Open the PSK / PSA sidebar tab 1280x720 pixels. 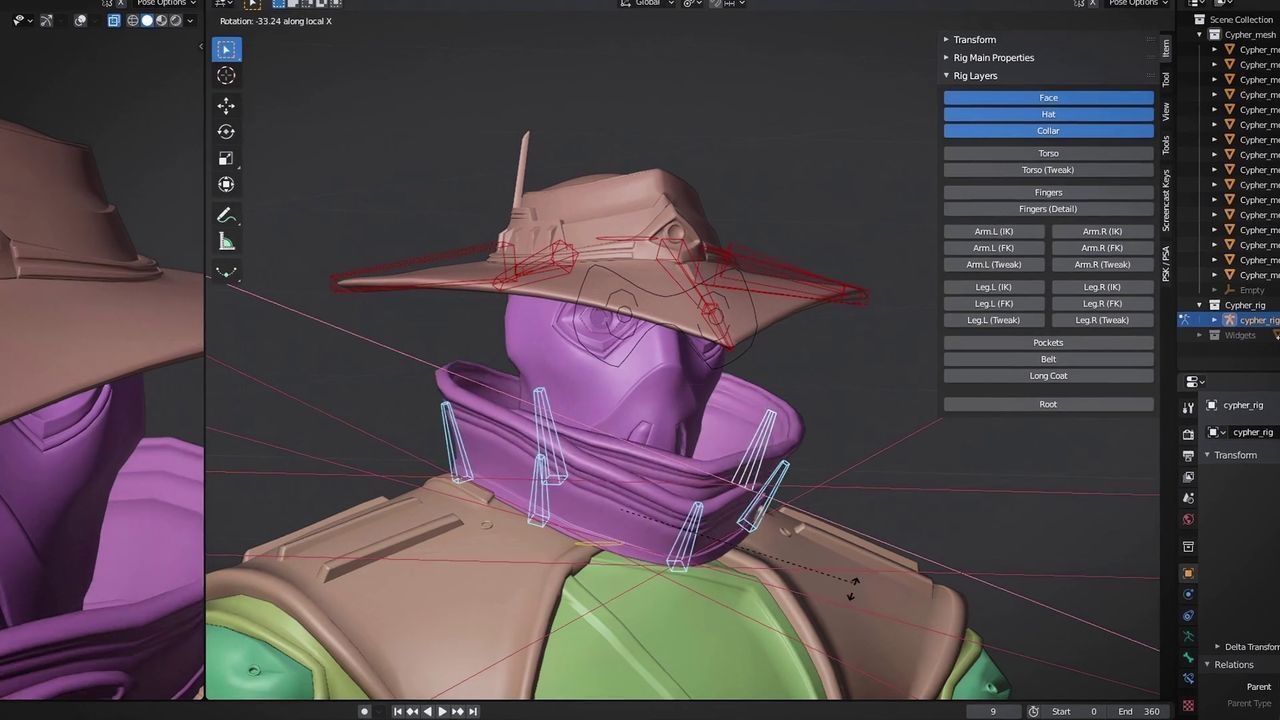click(x=1166, y=263)
